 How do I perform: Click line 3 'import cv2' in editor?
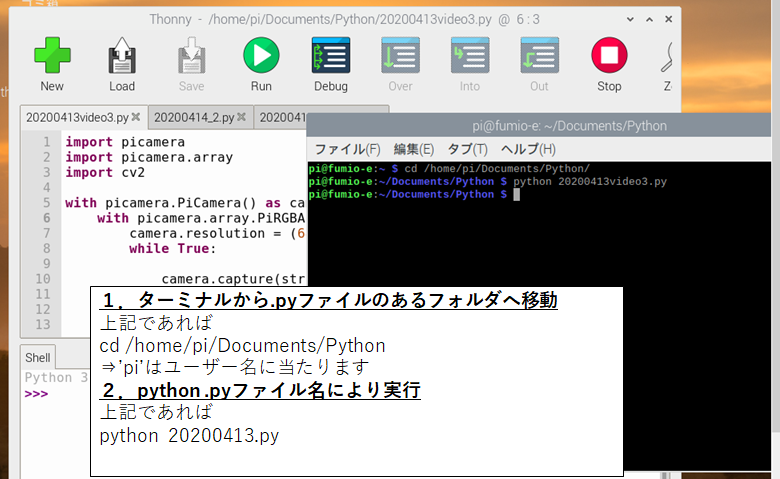(x=105, y=173)
